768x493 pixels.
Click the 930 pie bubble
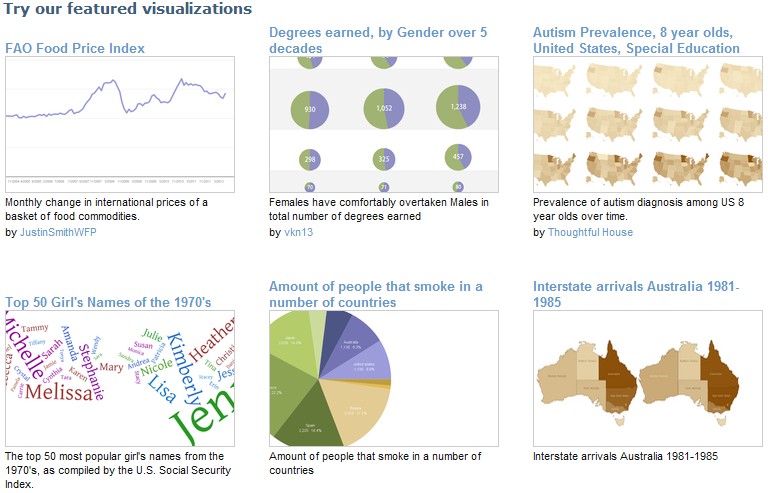pos(310,109)
